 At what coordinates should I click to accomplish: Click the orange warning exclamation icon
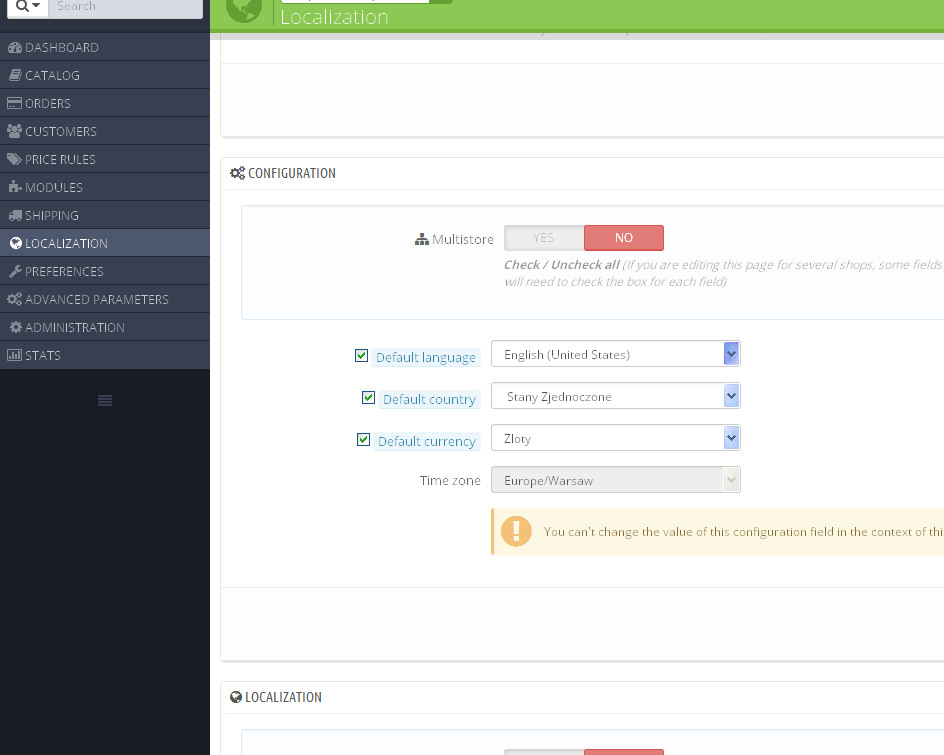click(517, 531)
